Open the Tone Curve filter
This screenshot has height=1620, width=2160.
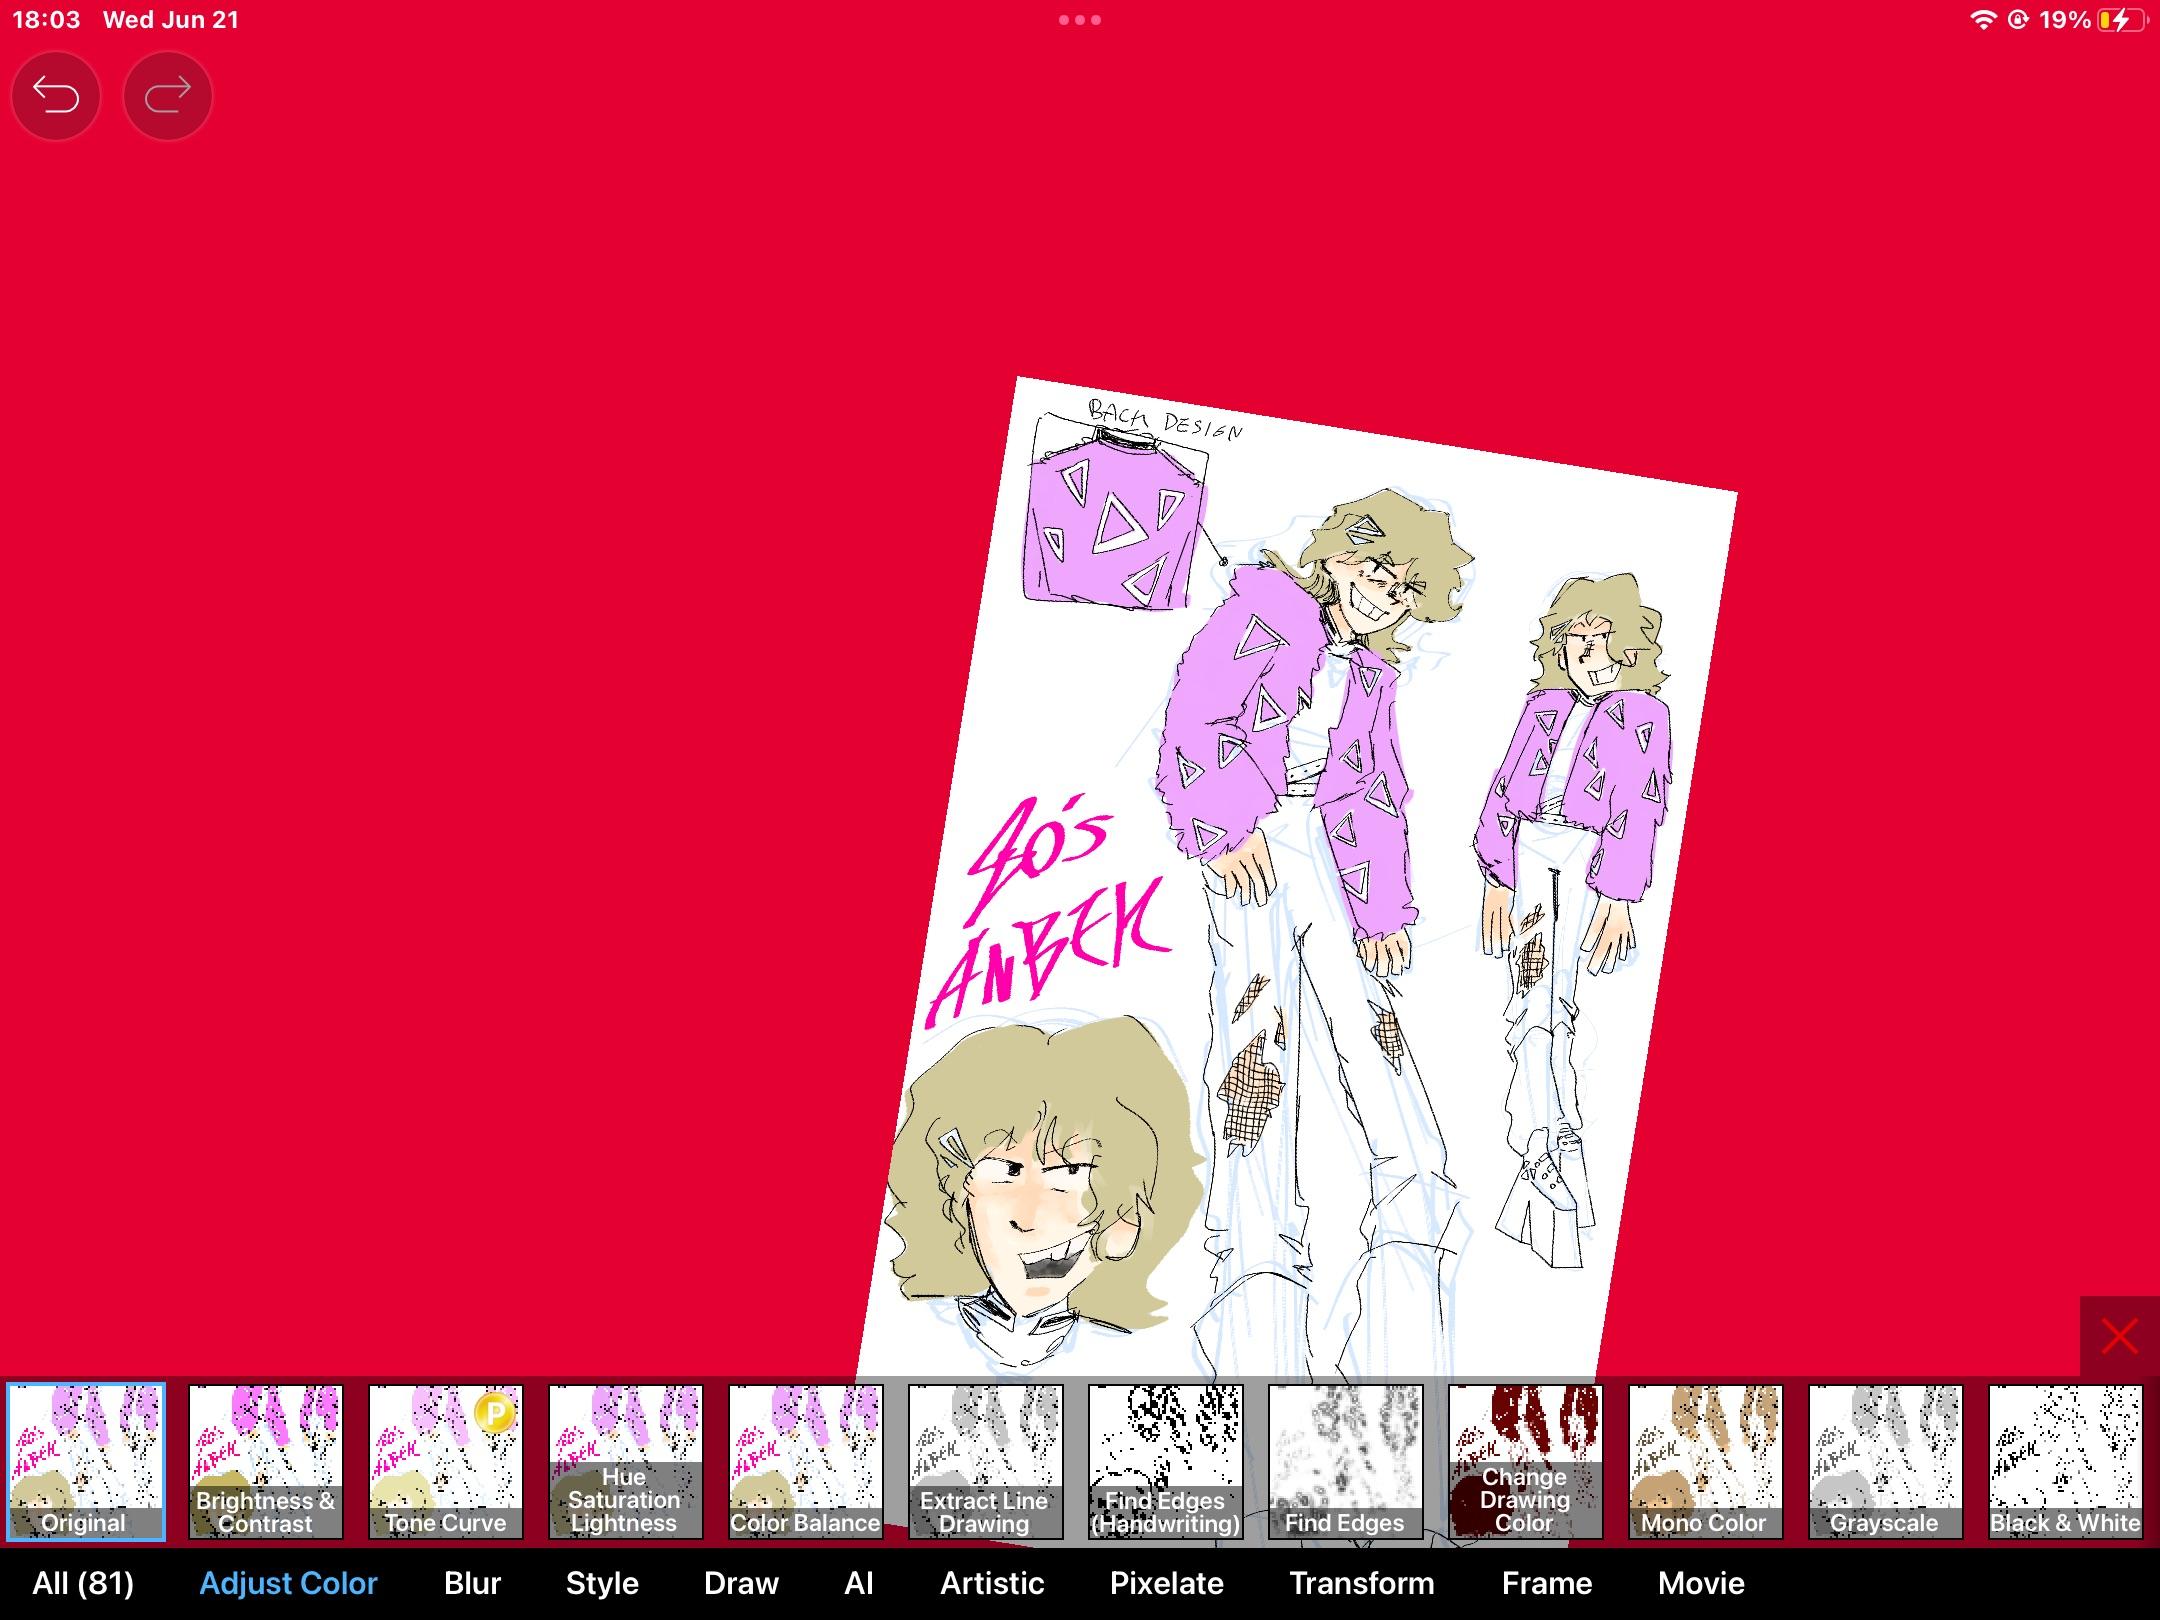click(x=446, y=1461)
